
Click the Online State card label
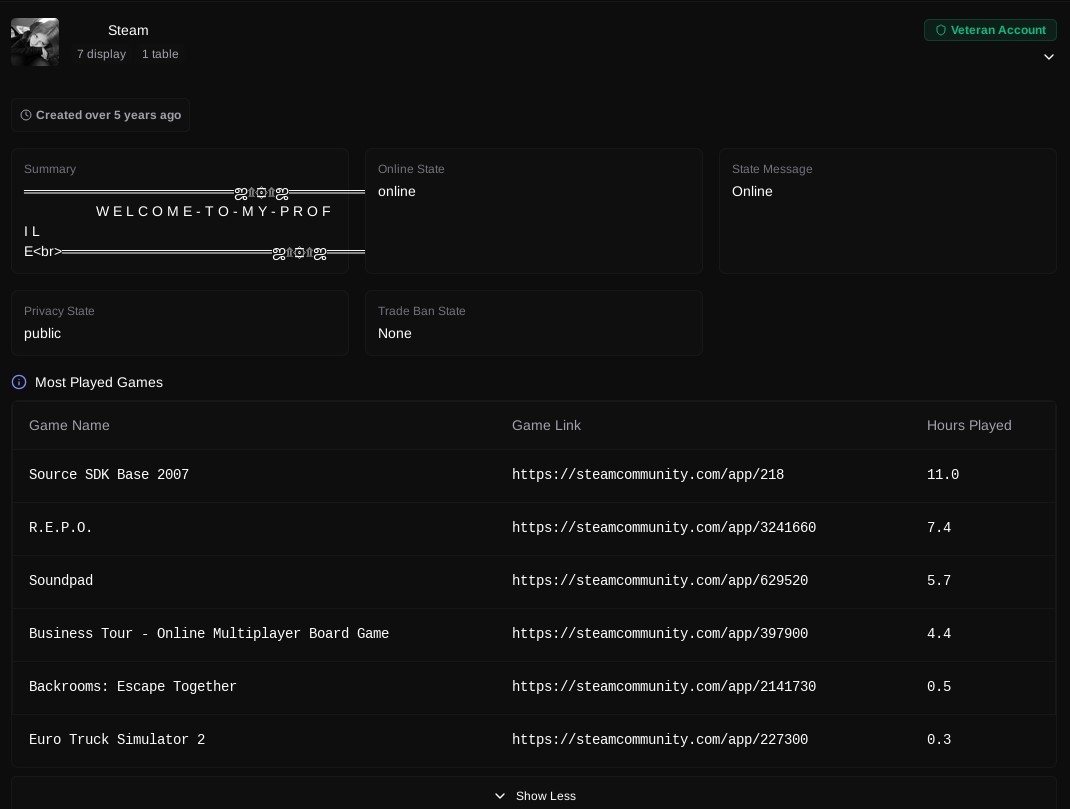[x=411, y=169]
